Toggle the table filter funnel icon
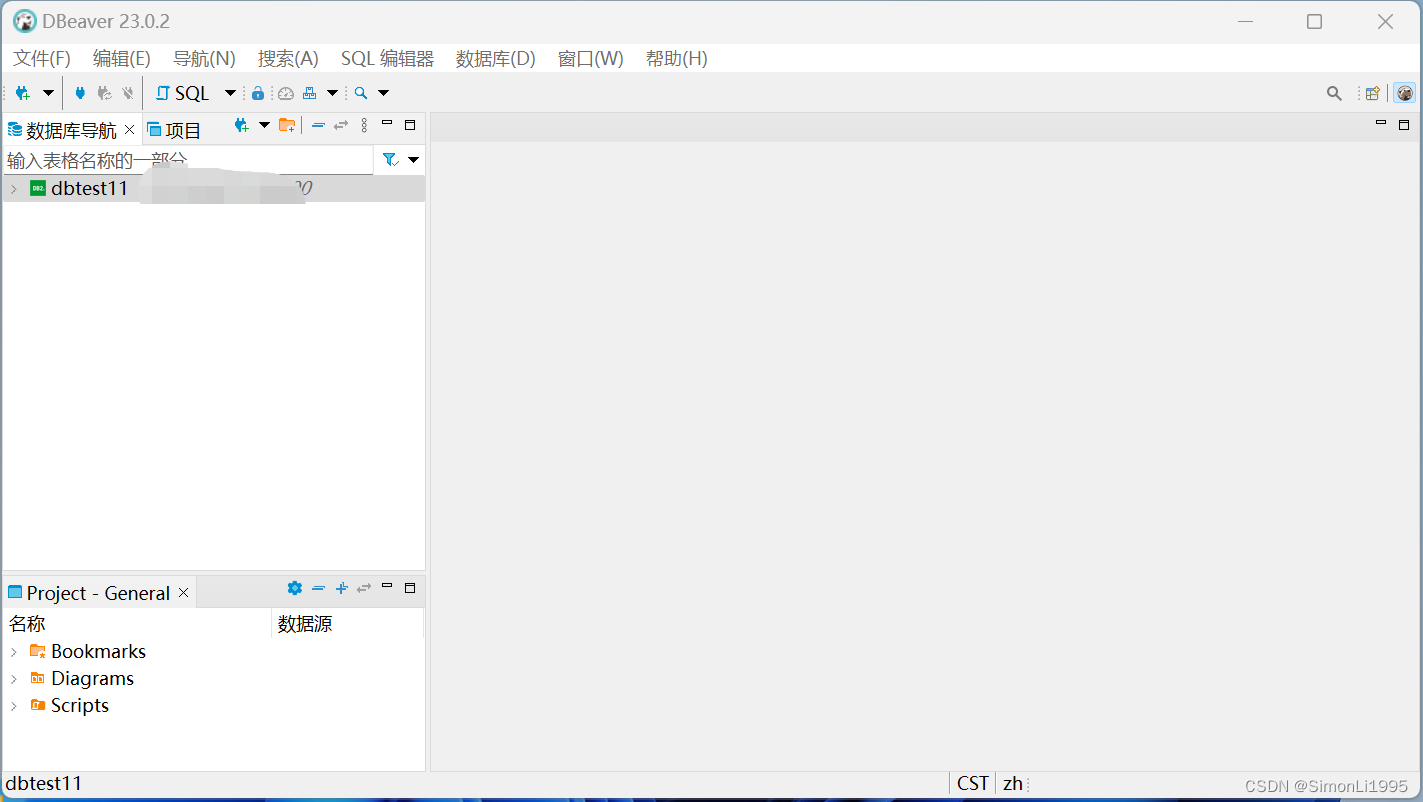 point(388,159)
